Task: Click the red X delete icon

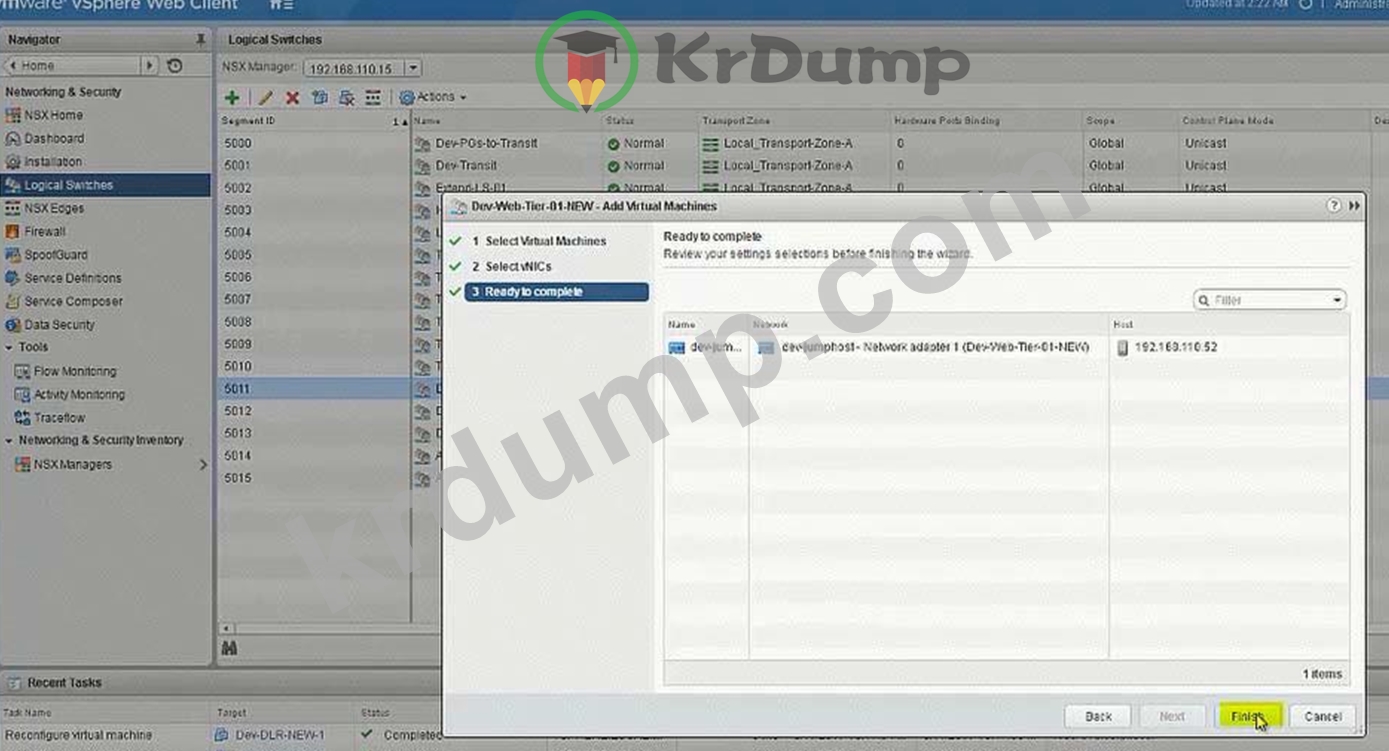Action: coord(292,97)
